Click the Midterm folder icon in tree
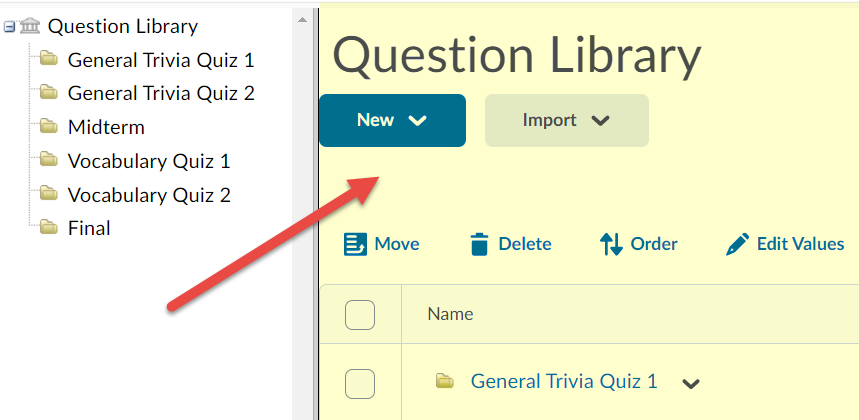Viewport: 859px width, 420px height. [x=48, y=127]
